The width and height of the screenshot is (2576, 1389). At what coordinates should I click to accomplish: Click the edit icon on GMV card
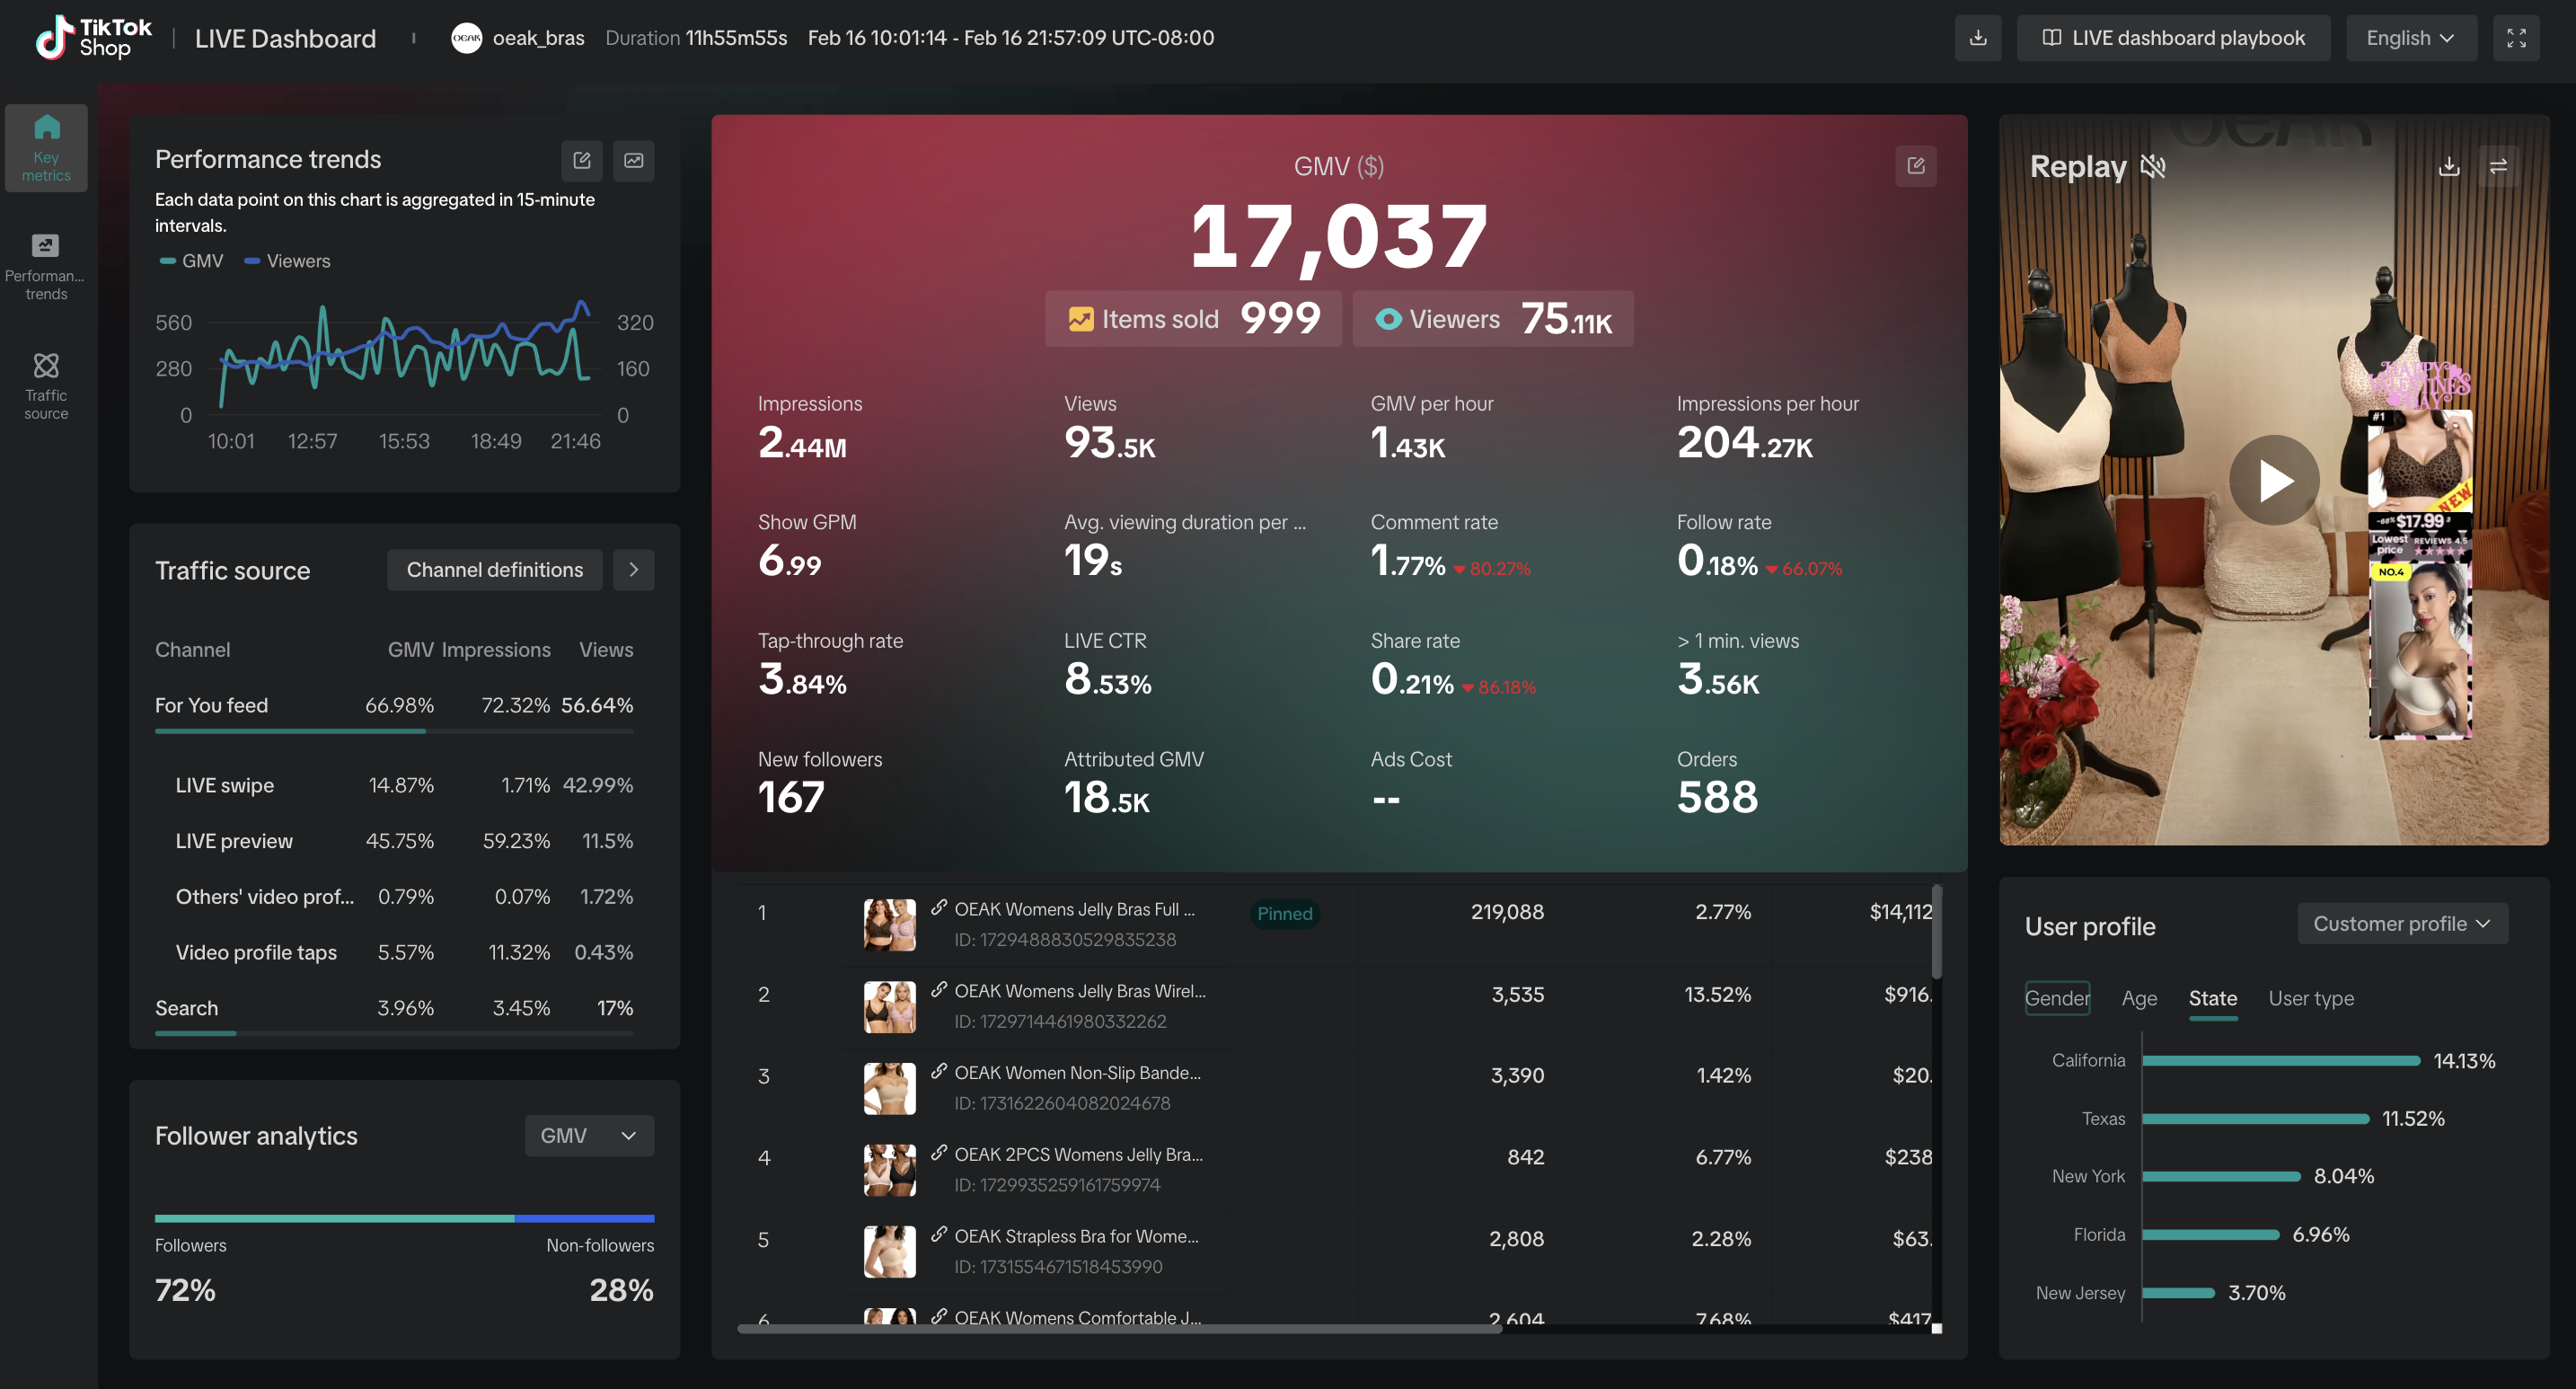1915,166
